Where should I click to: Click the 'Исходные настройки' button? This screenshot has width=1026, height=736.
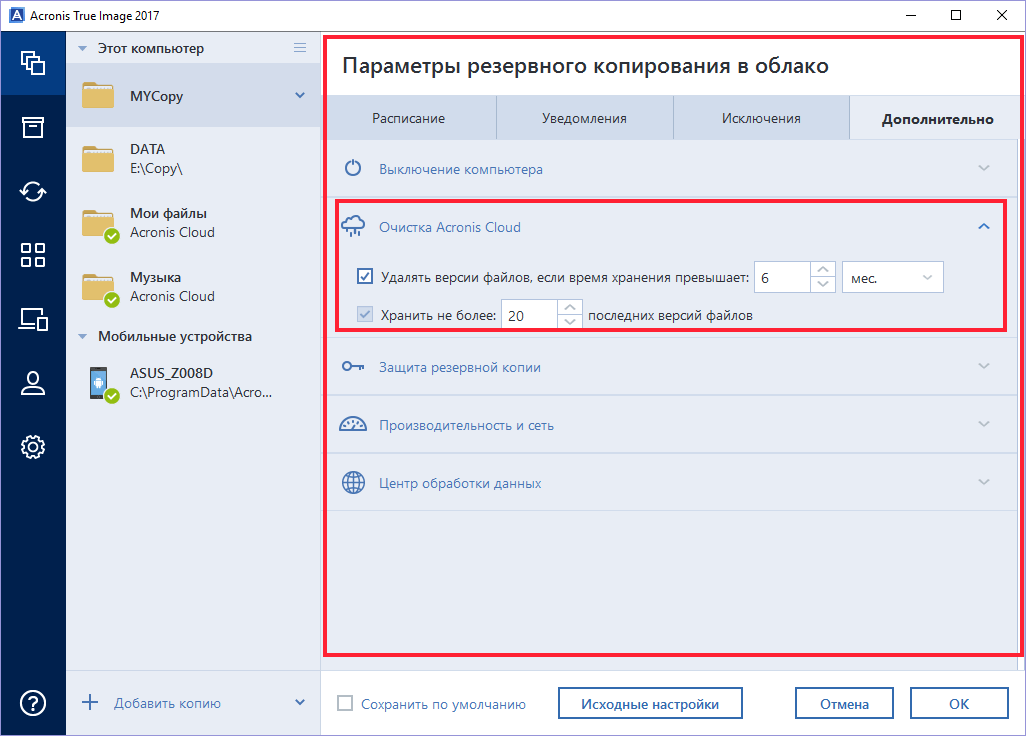coord(650,704)
